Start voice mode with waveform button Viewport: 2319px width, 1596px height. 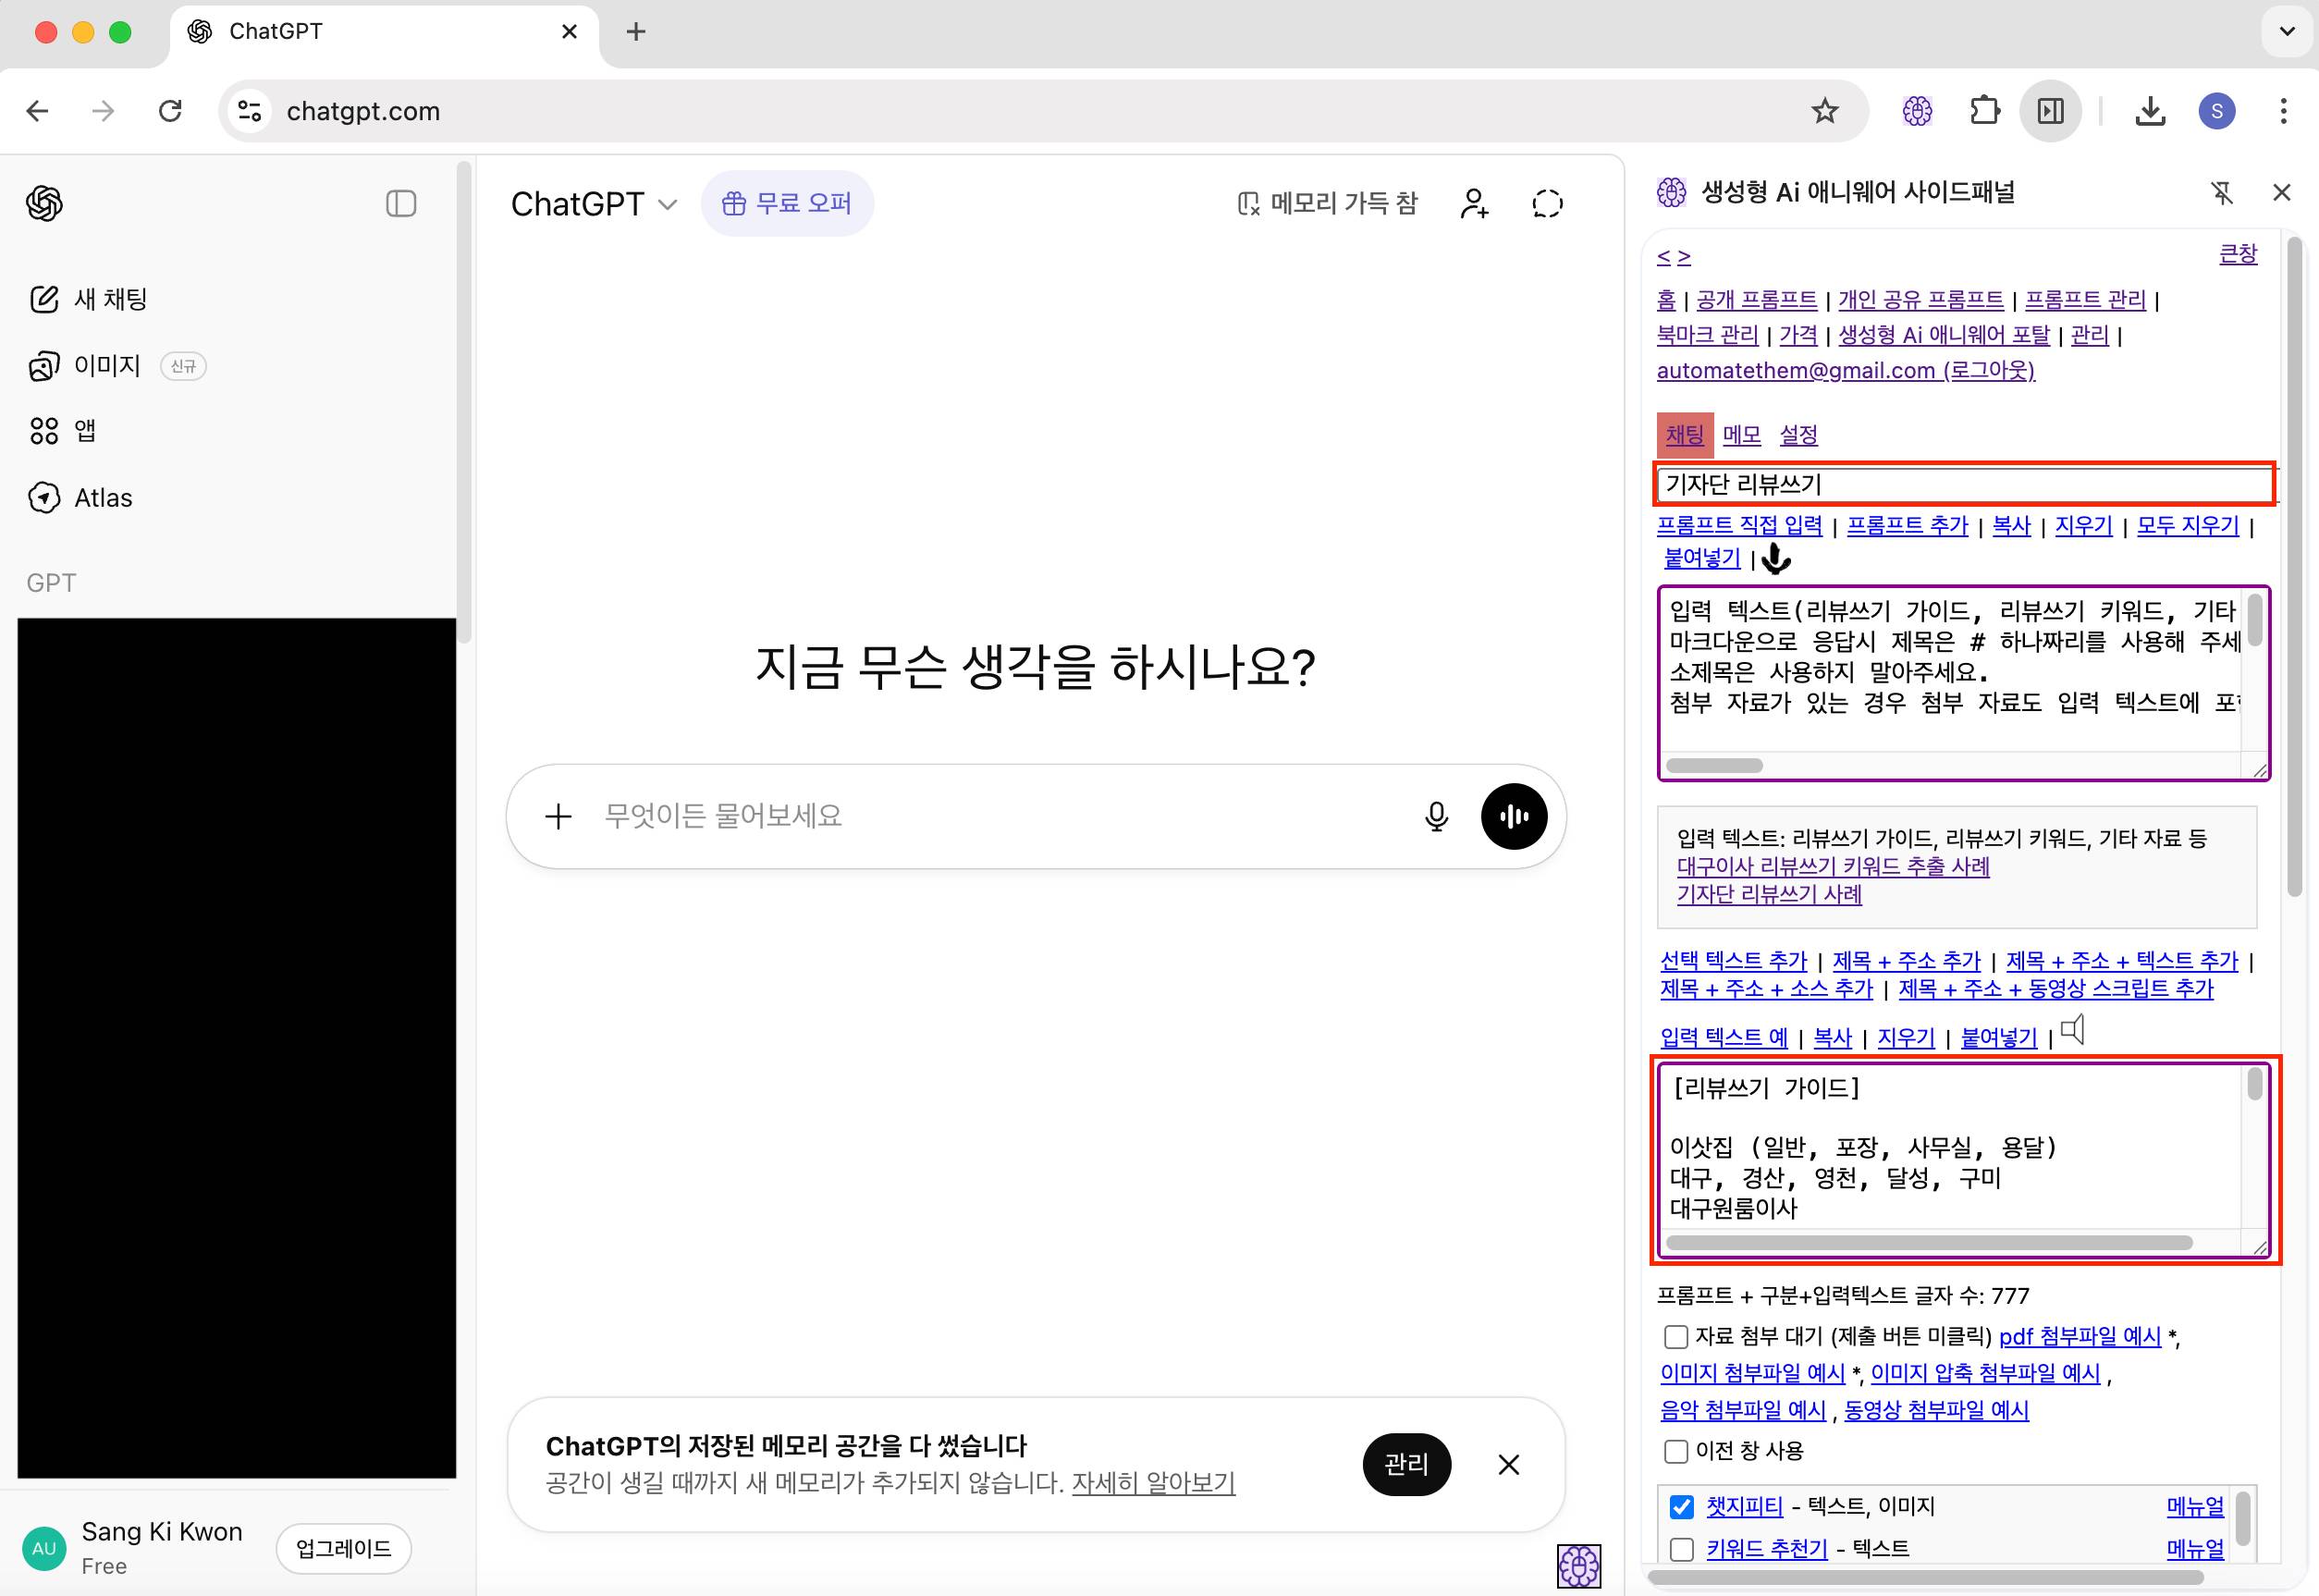1513,816
